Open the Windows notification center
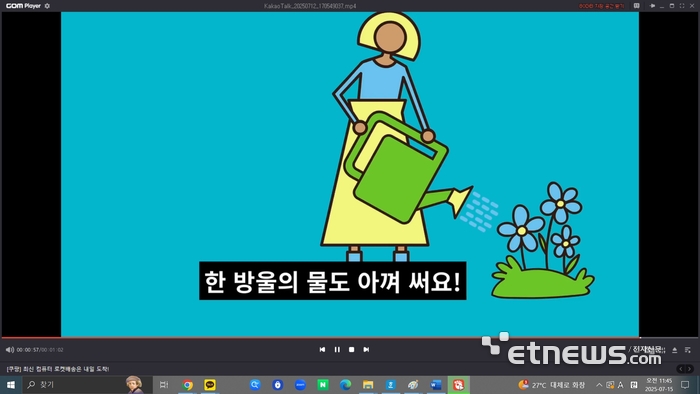The height and width of the screenshot is (394, 700). (685, 385)
